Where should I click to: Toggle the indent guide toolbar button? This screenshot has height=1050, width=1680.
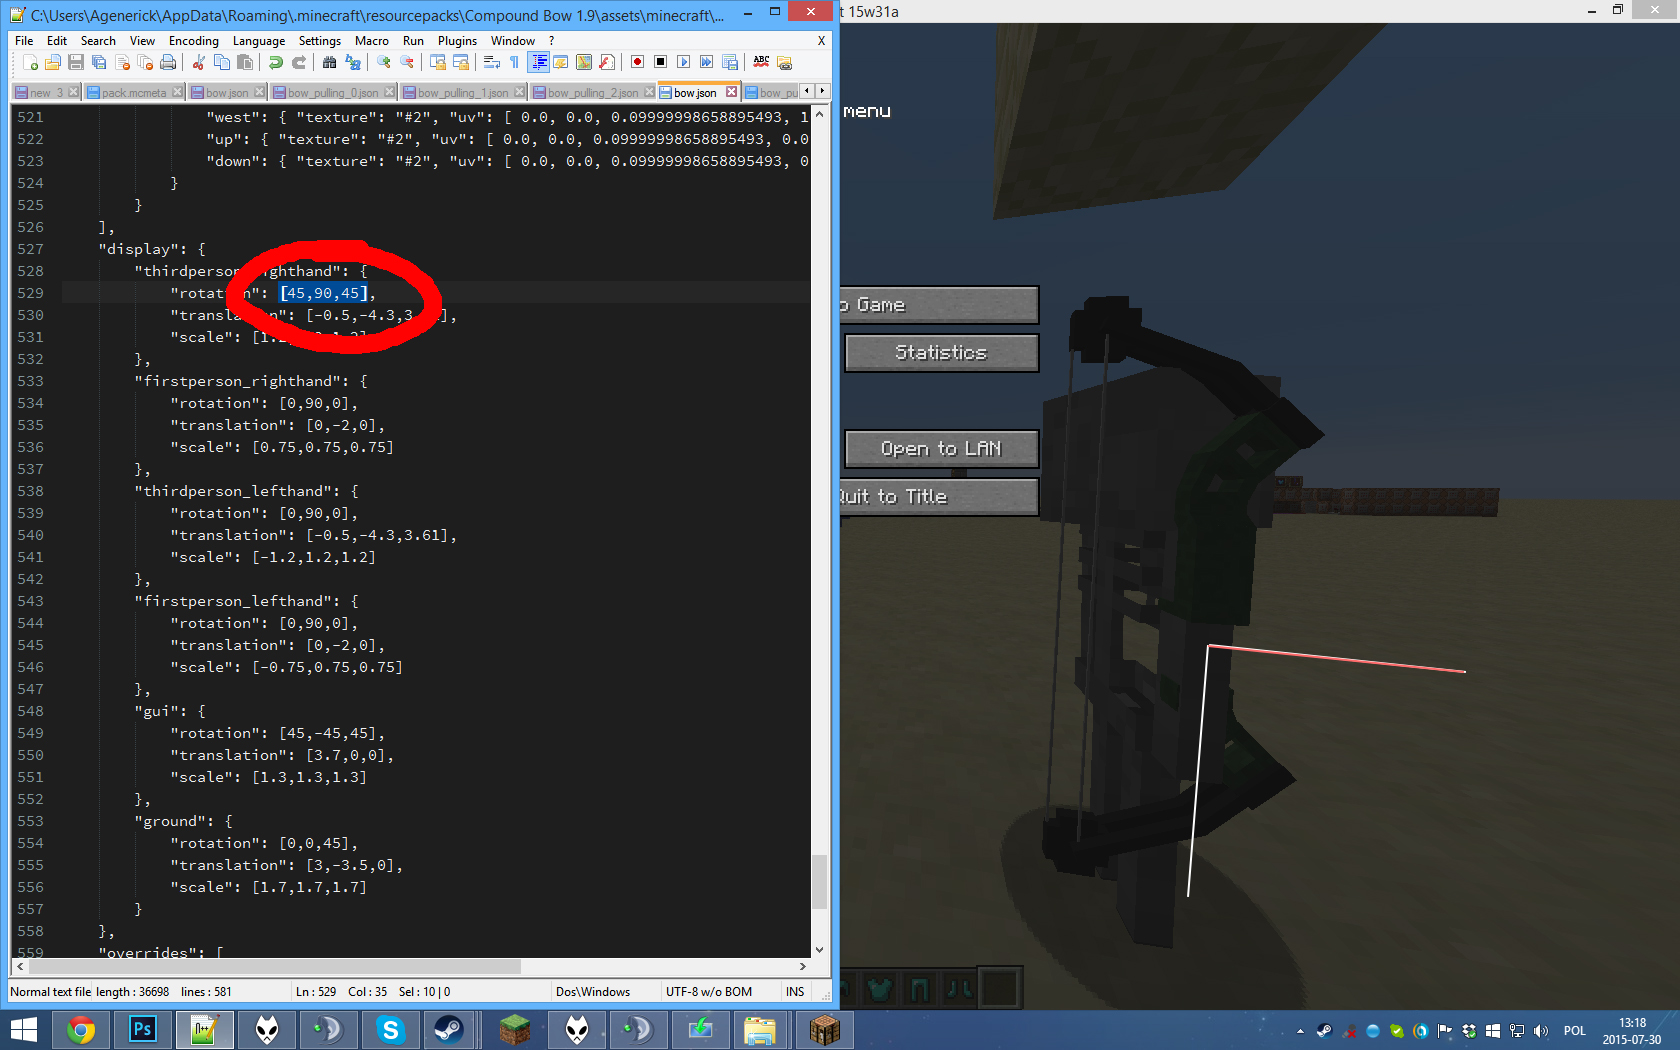coord(539,63)
